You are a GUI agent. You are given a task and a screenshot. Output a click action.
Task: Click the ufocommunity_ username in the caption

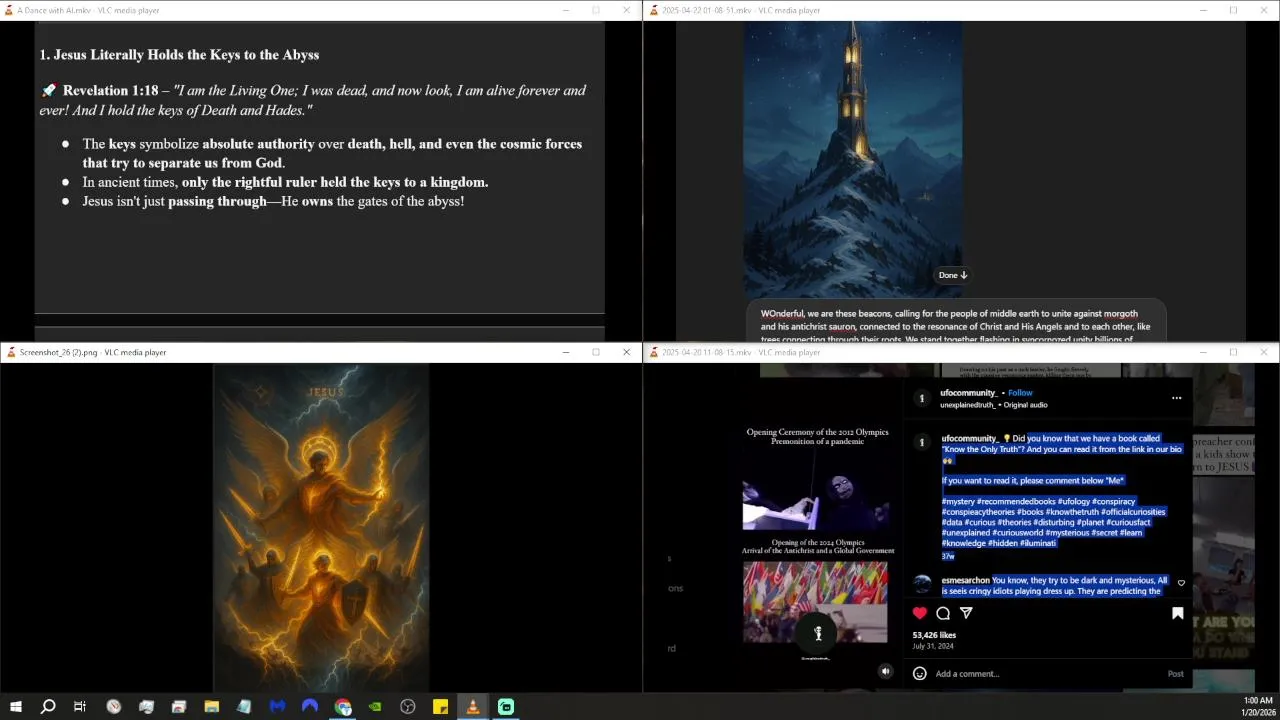pyautogui.click(x=970, y=438)
